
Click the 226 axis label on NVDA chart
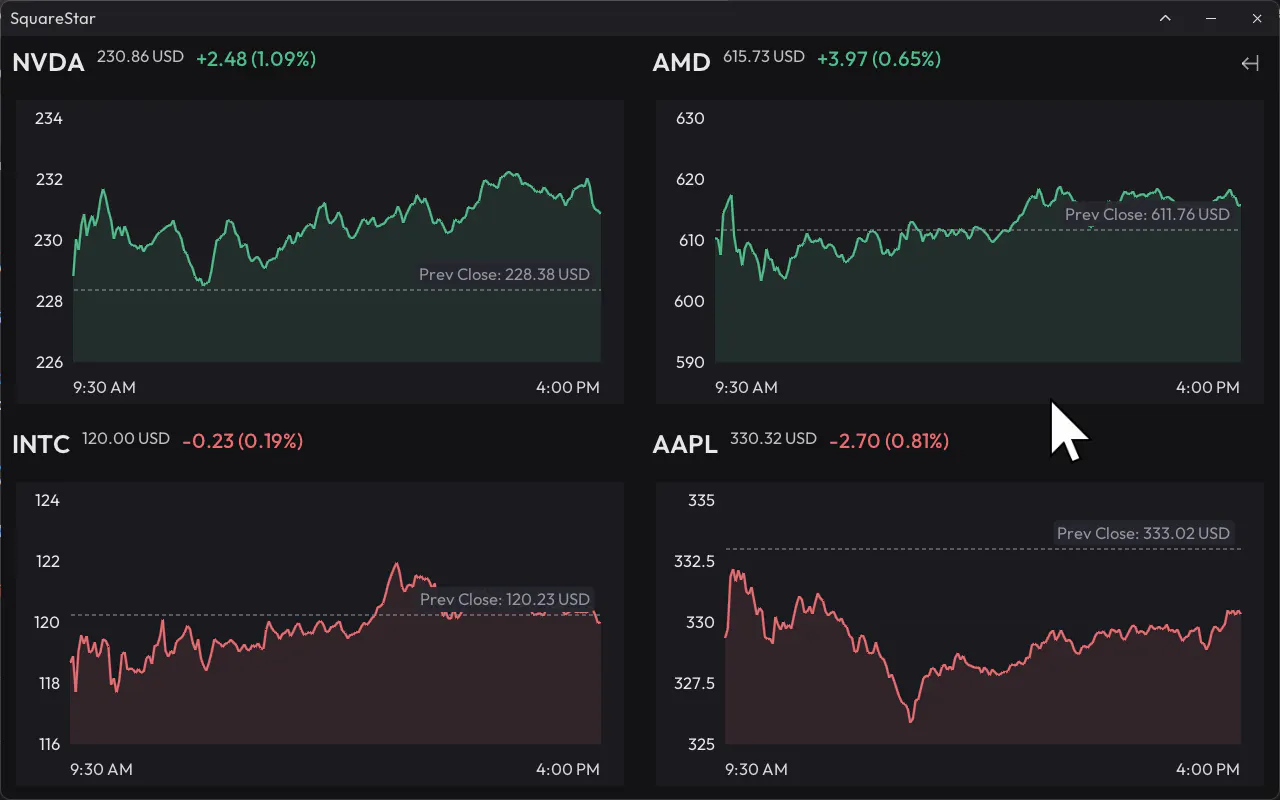click(x=49, y=362)
